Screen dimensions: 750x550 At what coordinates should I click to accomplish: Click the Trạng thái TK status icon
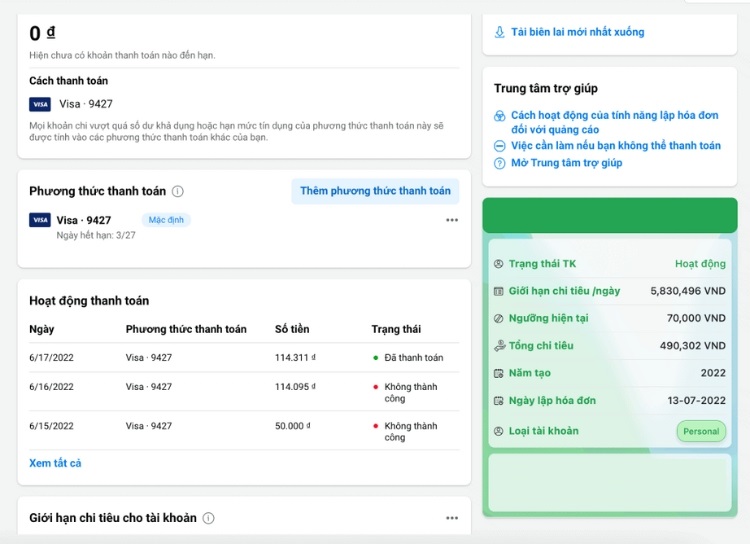pyautogui.click(x=499, y=264)
